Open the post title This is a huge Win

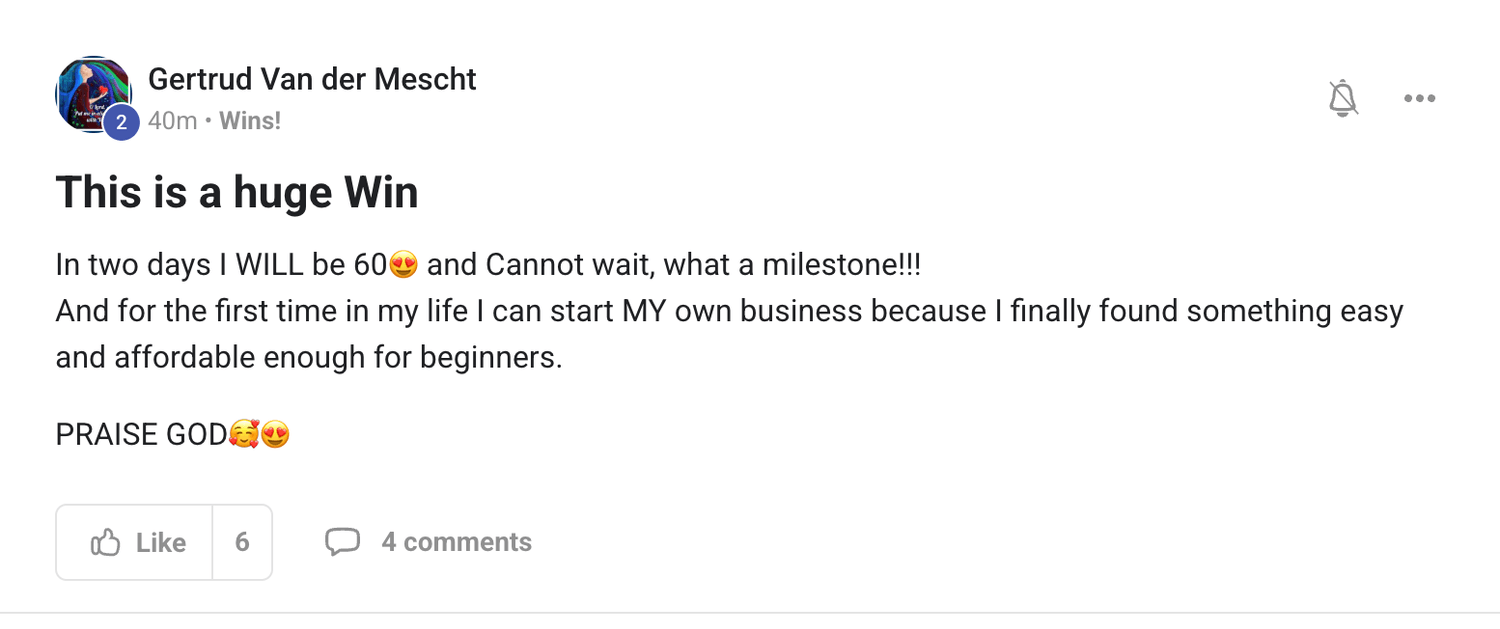coord(237,191)
